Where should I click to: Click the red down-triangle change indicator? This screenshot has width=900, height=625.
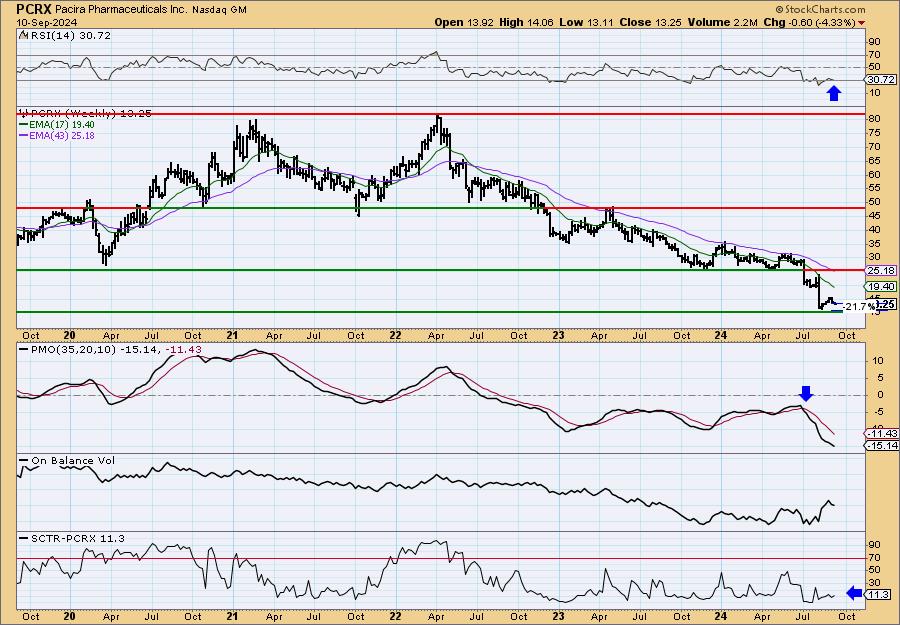pos(862,23)
